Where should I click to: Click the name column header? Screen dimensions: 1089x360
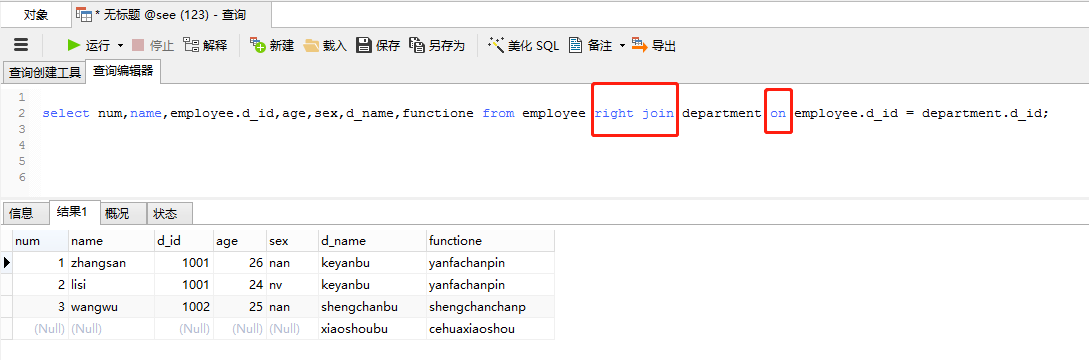(x=111, y=241)
